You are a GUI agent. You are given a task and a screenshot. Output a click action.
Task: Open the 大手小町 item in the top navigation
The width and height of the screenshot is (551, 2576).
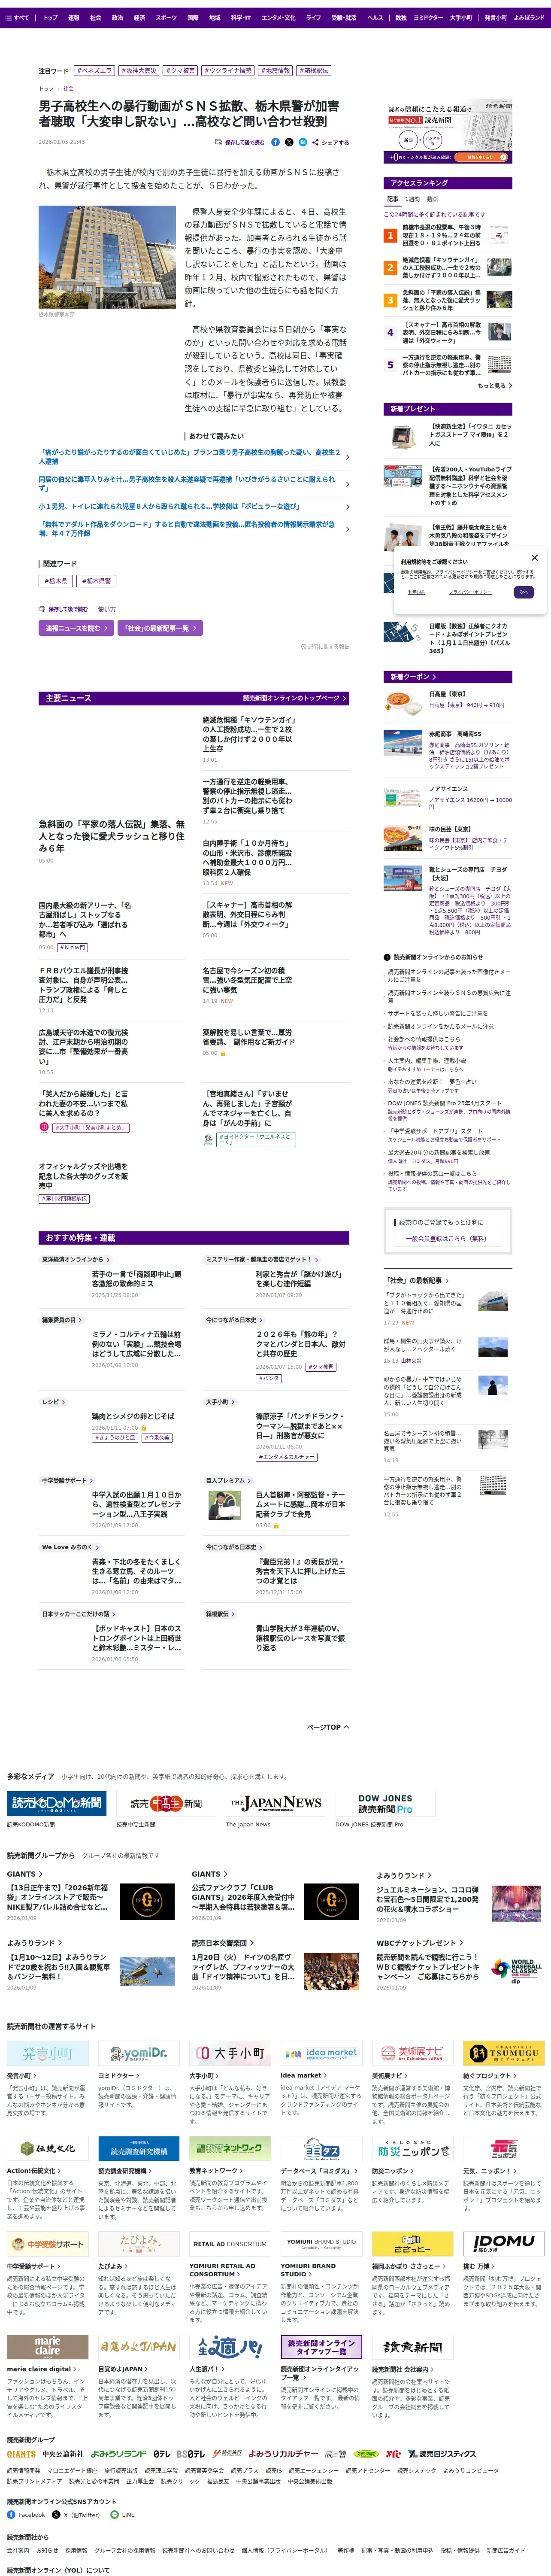[x=461, y=17]
